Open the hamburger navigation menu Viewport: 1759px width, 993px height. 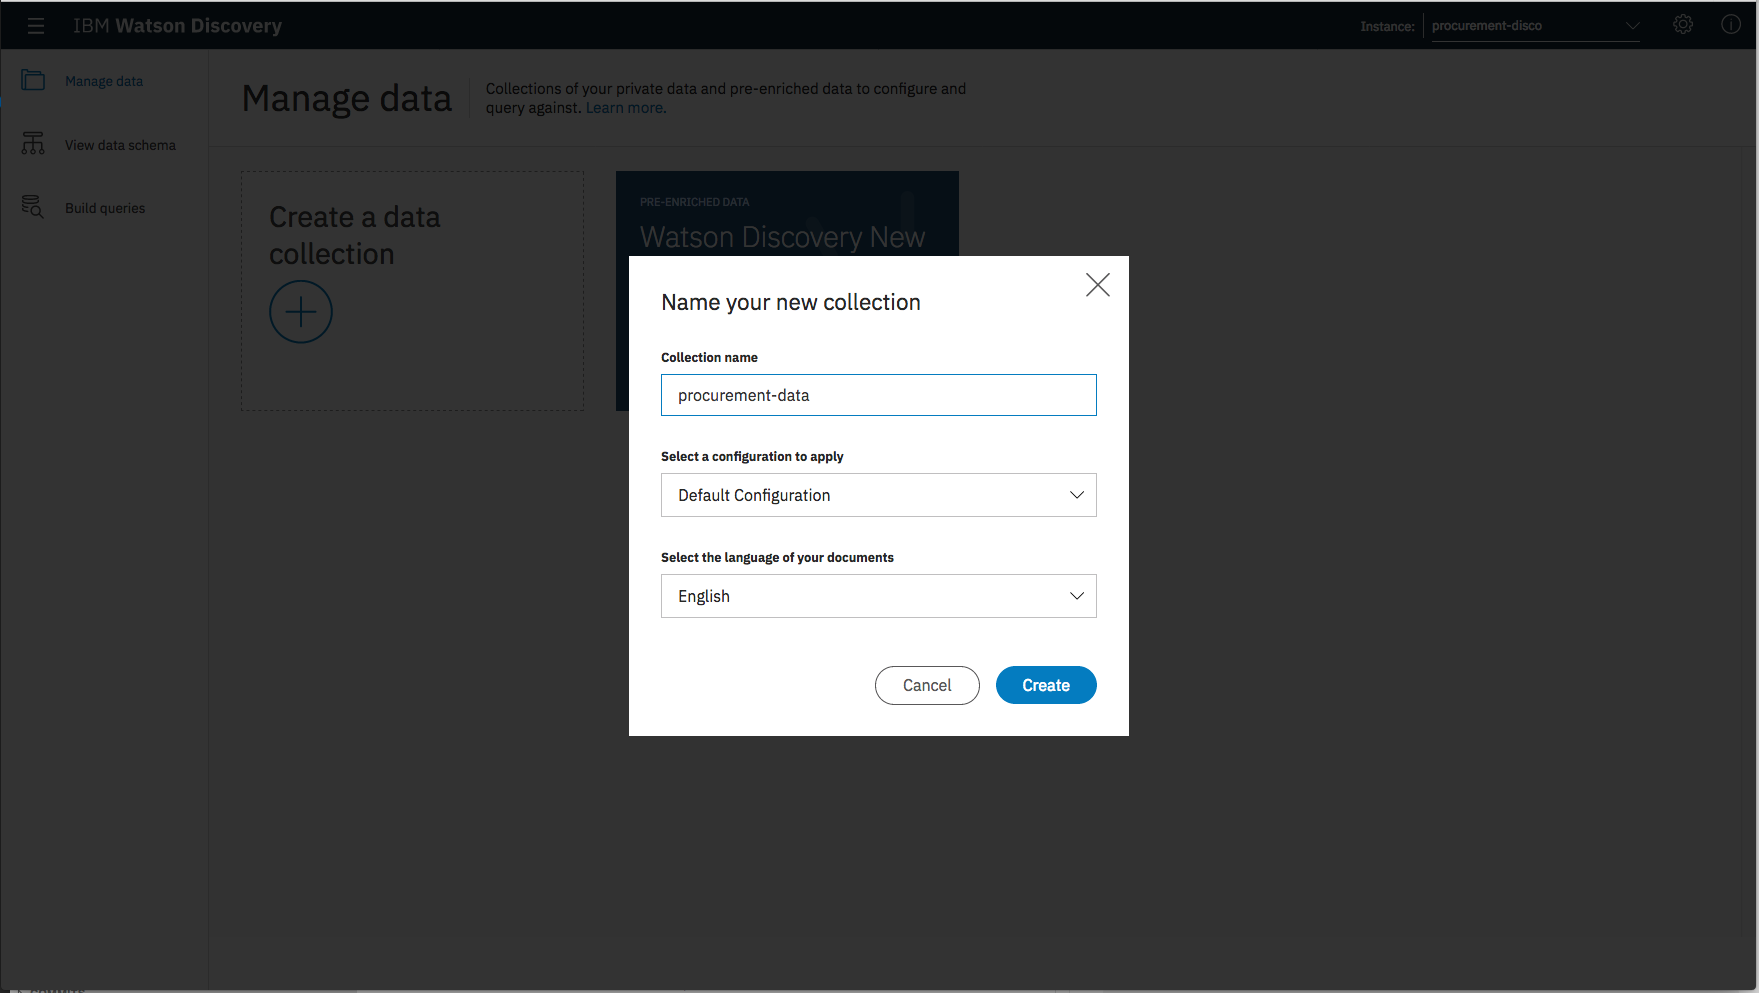[36, 26]
